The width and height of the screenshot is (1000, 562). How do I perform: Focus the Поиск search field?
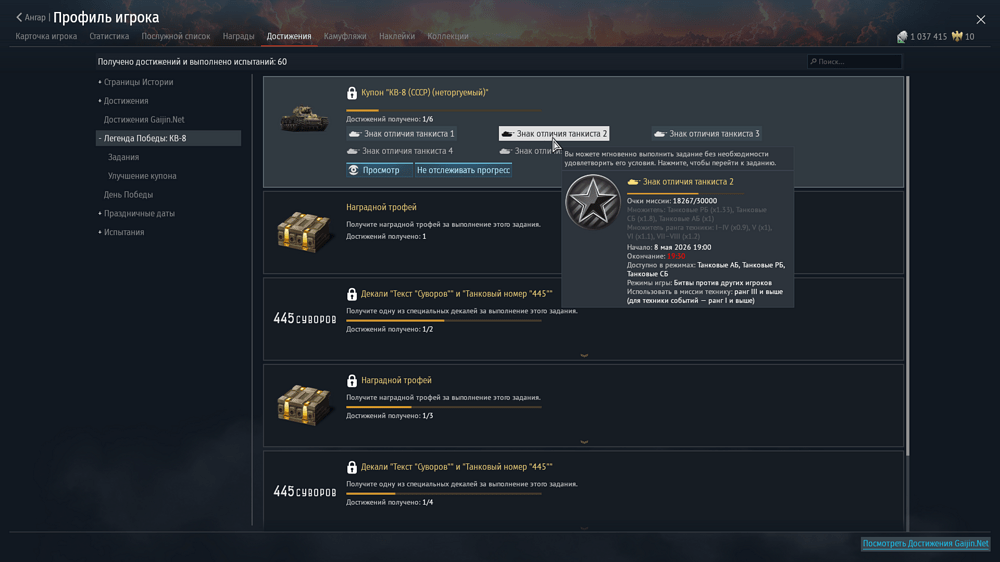pyautogui.click(x=854, y=61)
